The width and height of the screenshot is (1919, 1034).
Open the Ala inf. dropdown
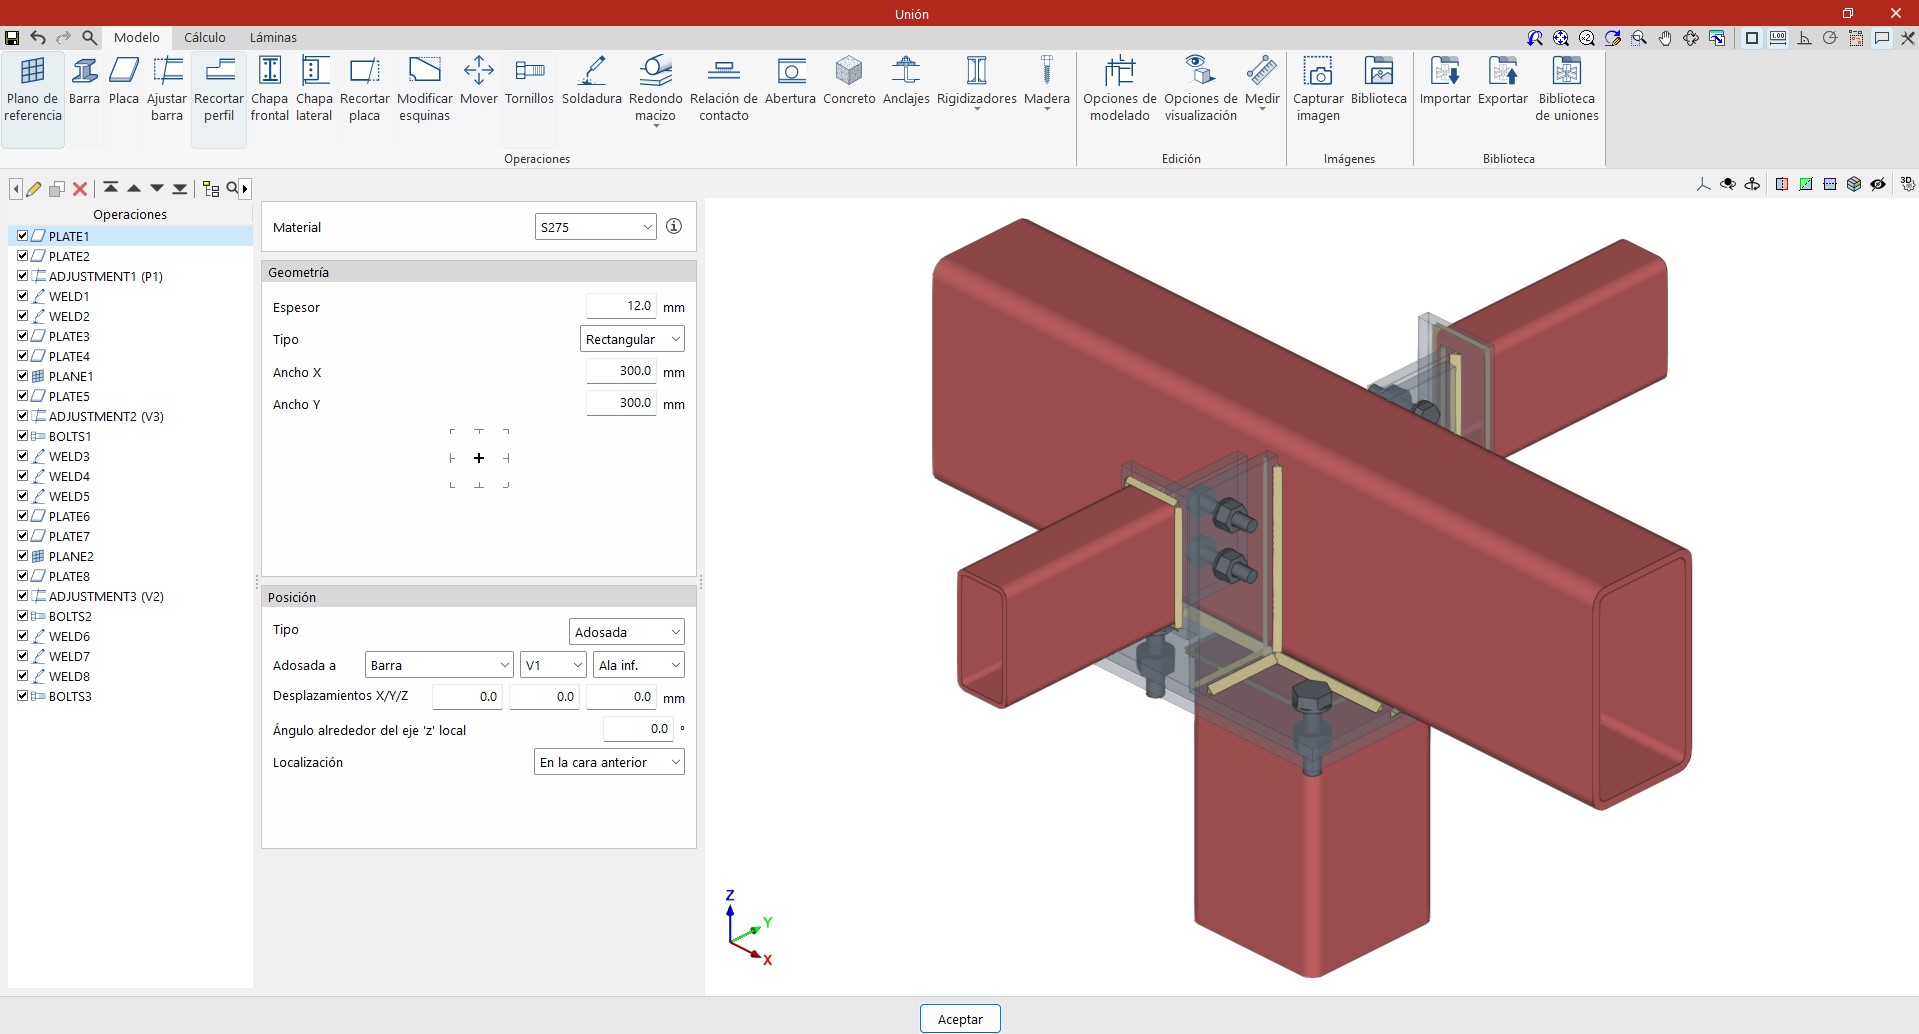(x=639, y=665)
